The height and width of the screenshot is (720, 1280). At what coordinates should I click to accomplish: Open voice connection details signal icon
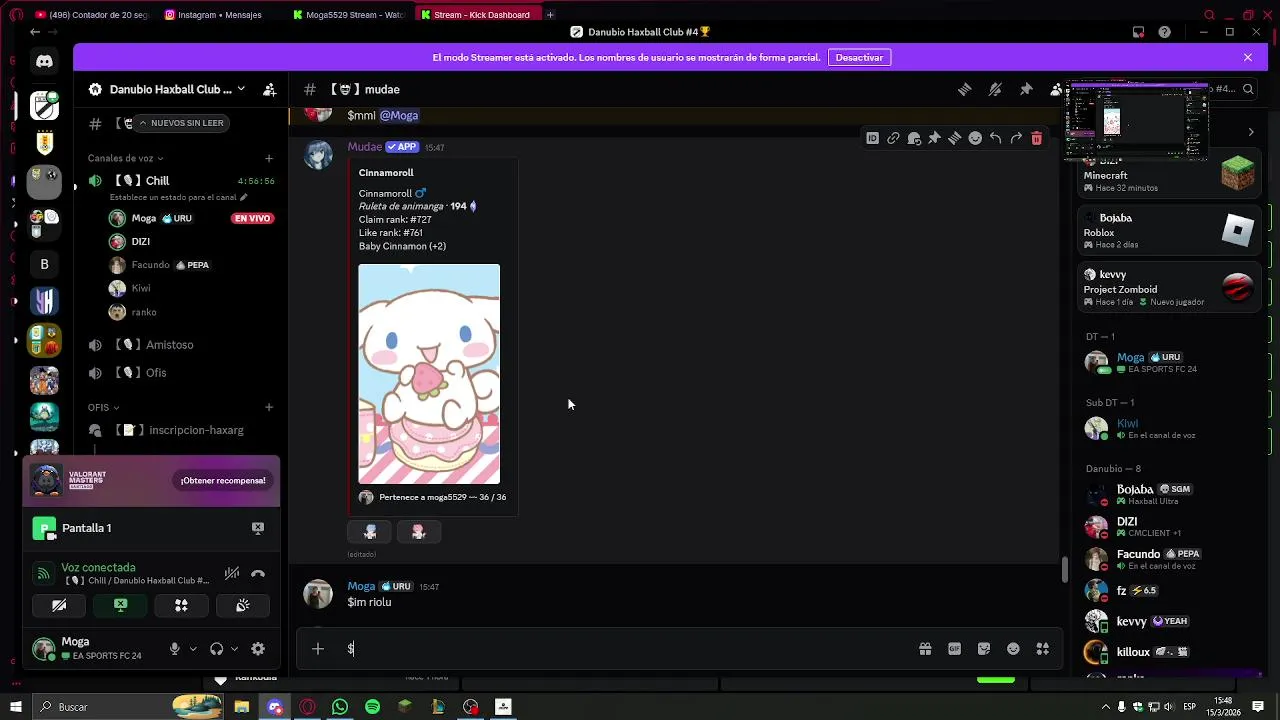(x=43, y=574)
